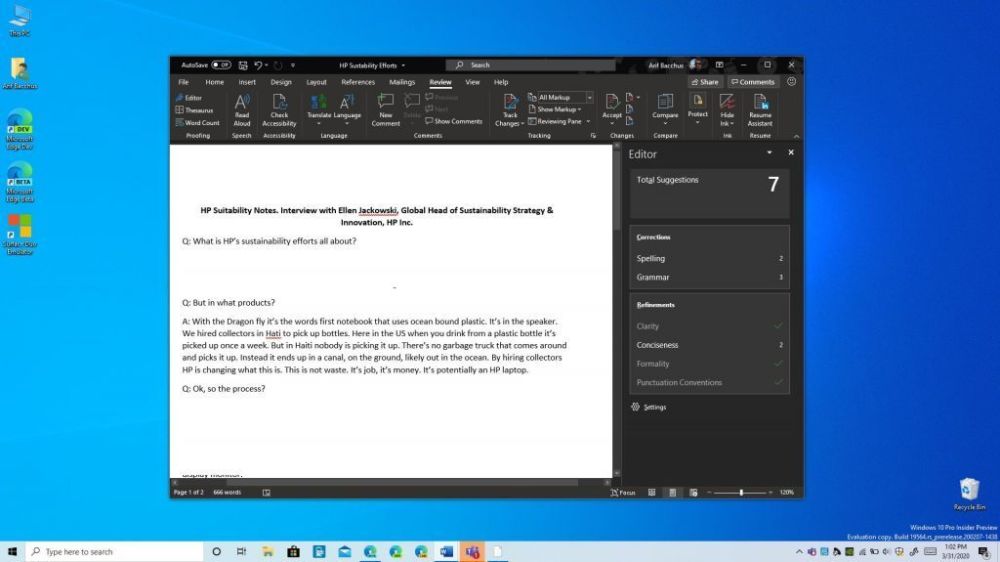Close the Editor pane
The width and height of the screenshot is (1000, 562).
click(x=791, y=152)
